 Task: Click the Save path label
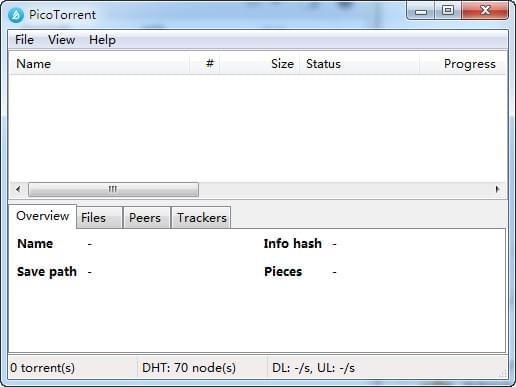(x=47, y=272)
